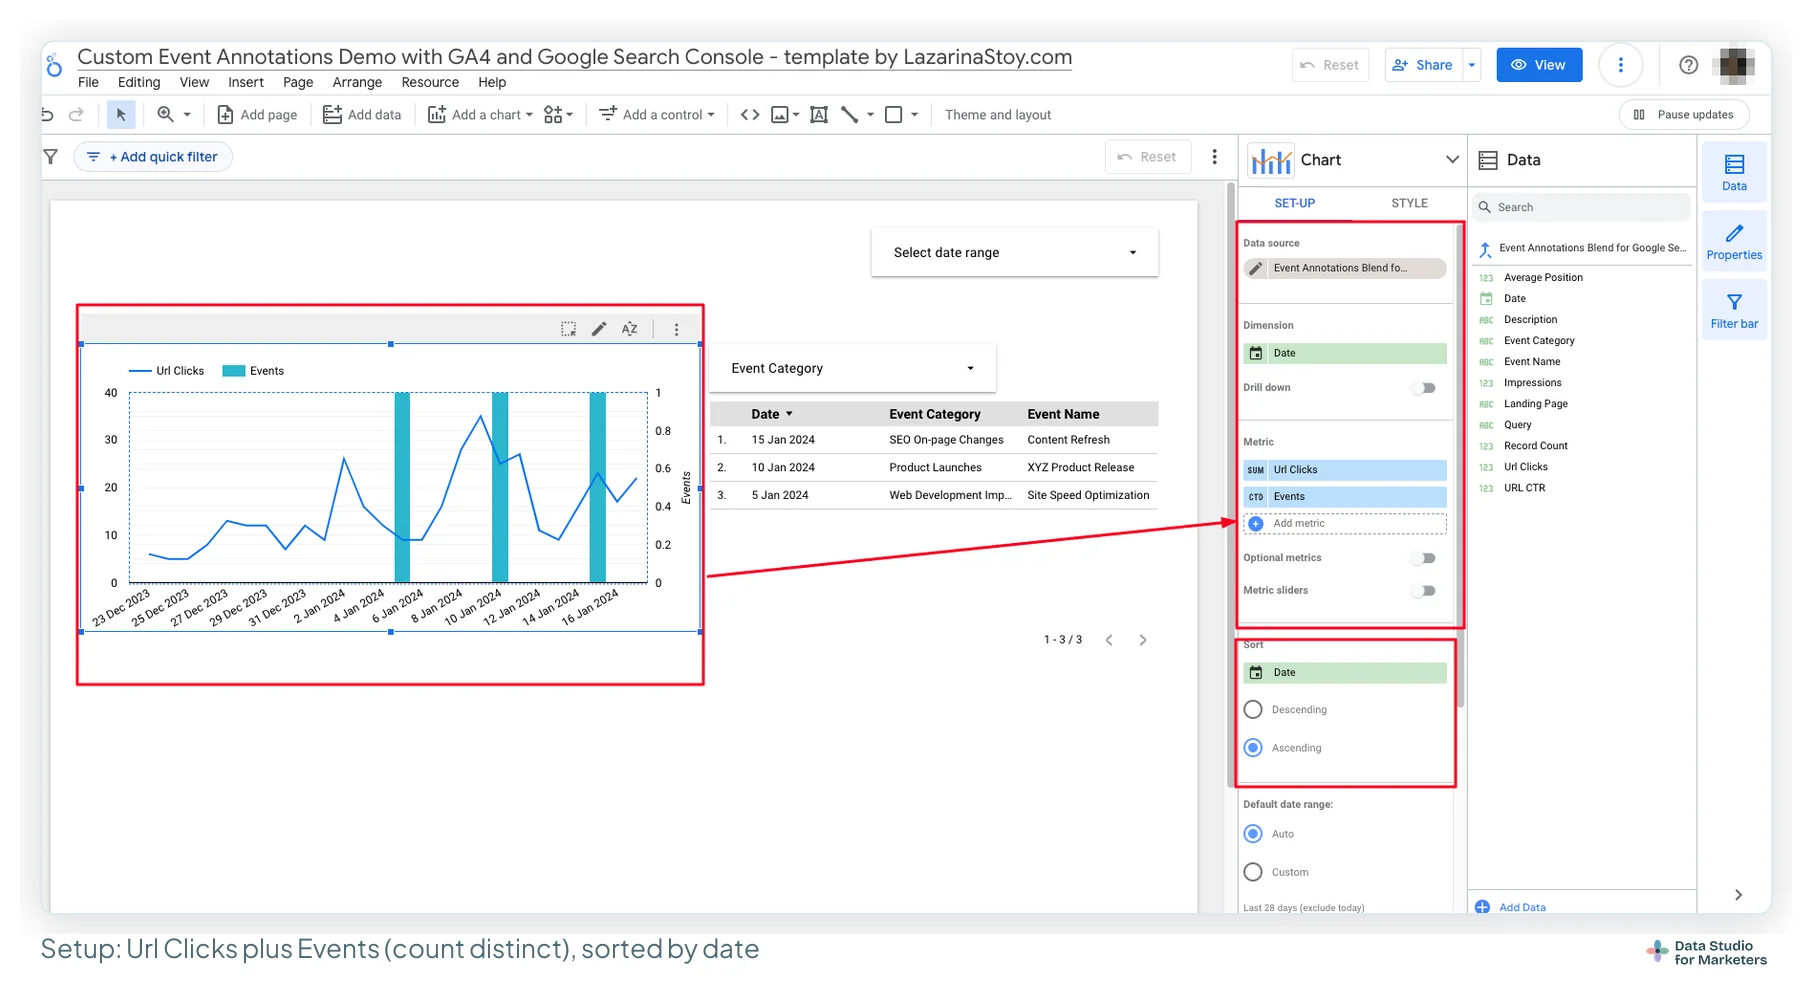Click the Add page button
Screen dimensions: 1812x988
pyautogui.click(x=257, y=115)
